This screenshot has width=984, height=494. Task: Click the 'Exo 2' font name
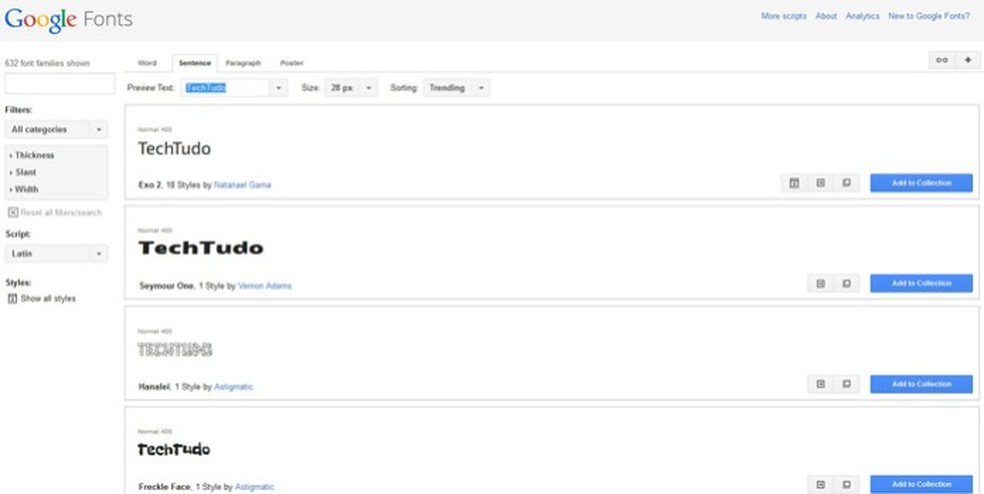click(x=150, y=185)
